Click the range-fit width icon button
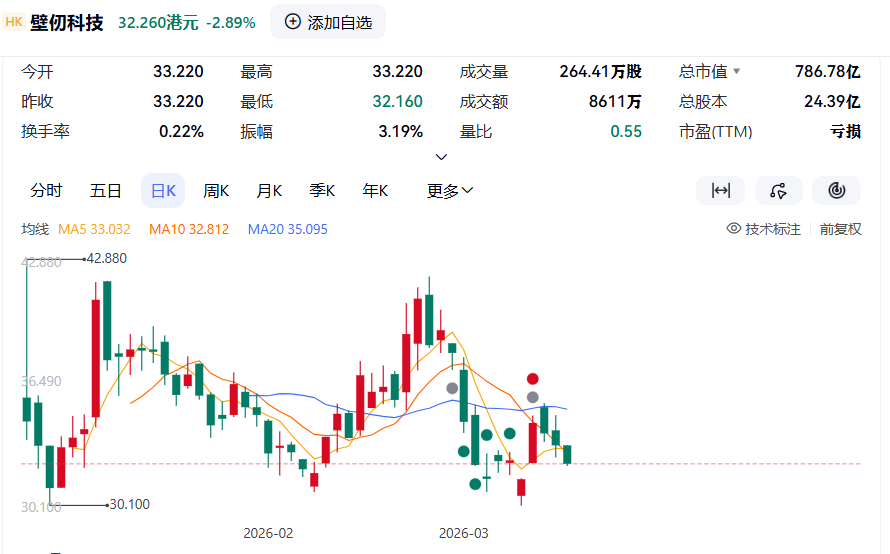This screenshot has height=554, width=890. click(720, 191)
